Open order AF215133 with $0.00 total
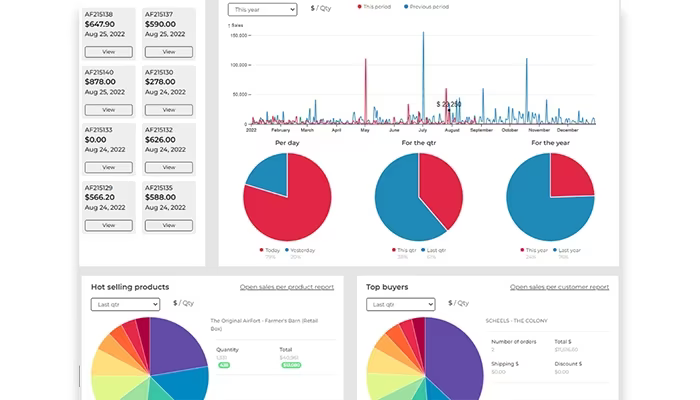This screenshot has height=400, width=700. pos(108,167)
